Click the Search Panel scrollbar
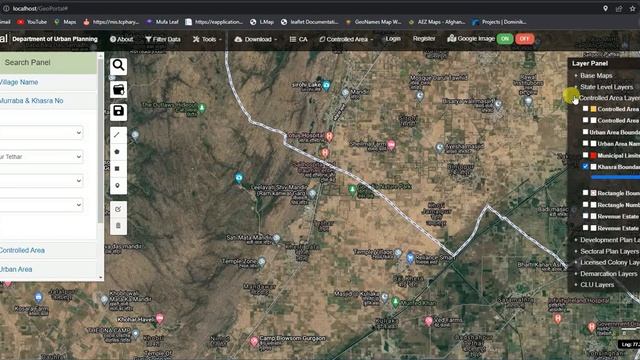640x360 pixels. (x=100, y=141)
